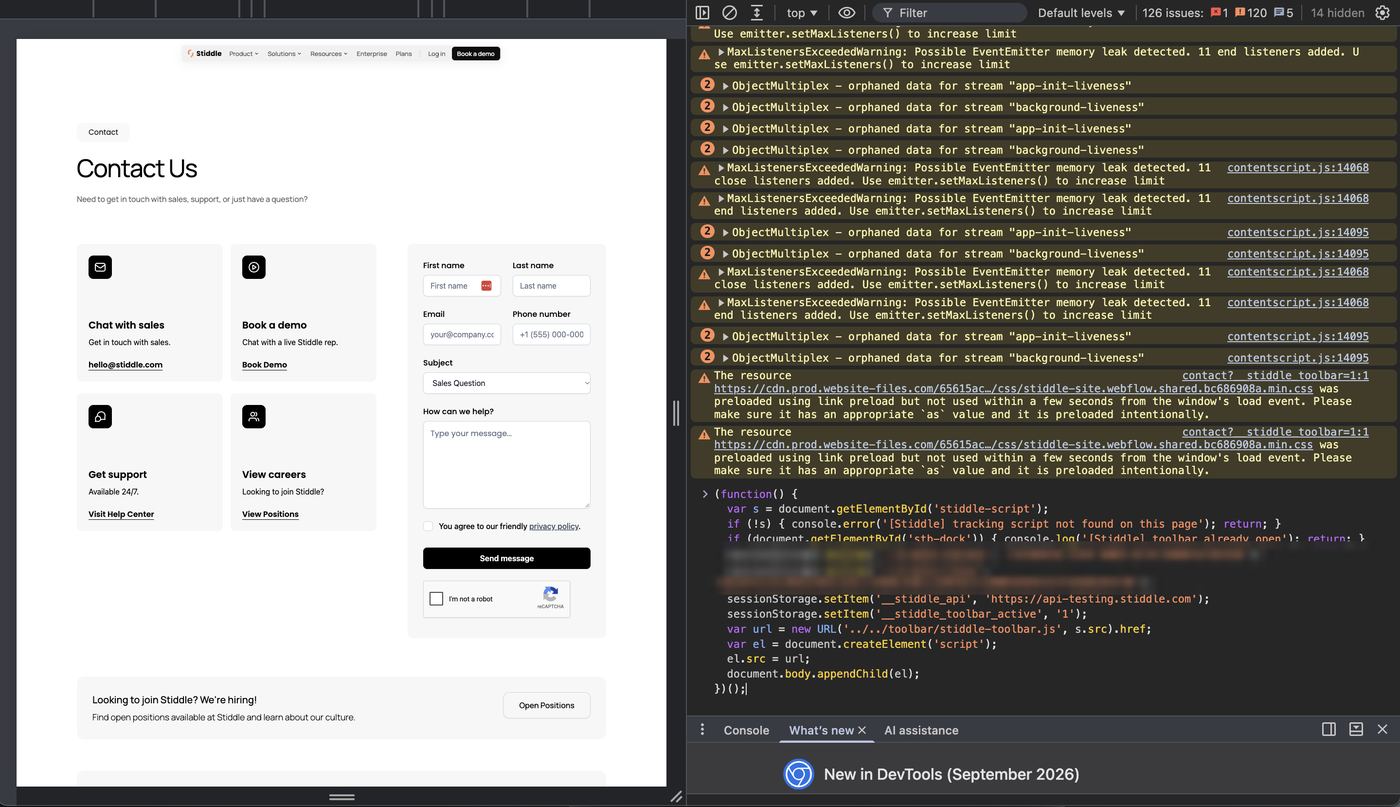Screen dimensions: 1400x807
Task: Open the Visit Help Center link
Action: pos(121,514)
